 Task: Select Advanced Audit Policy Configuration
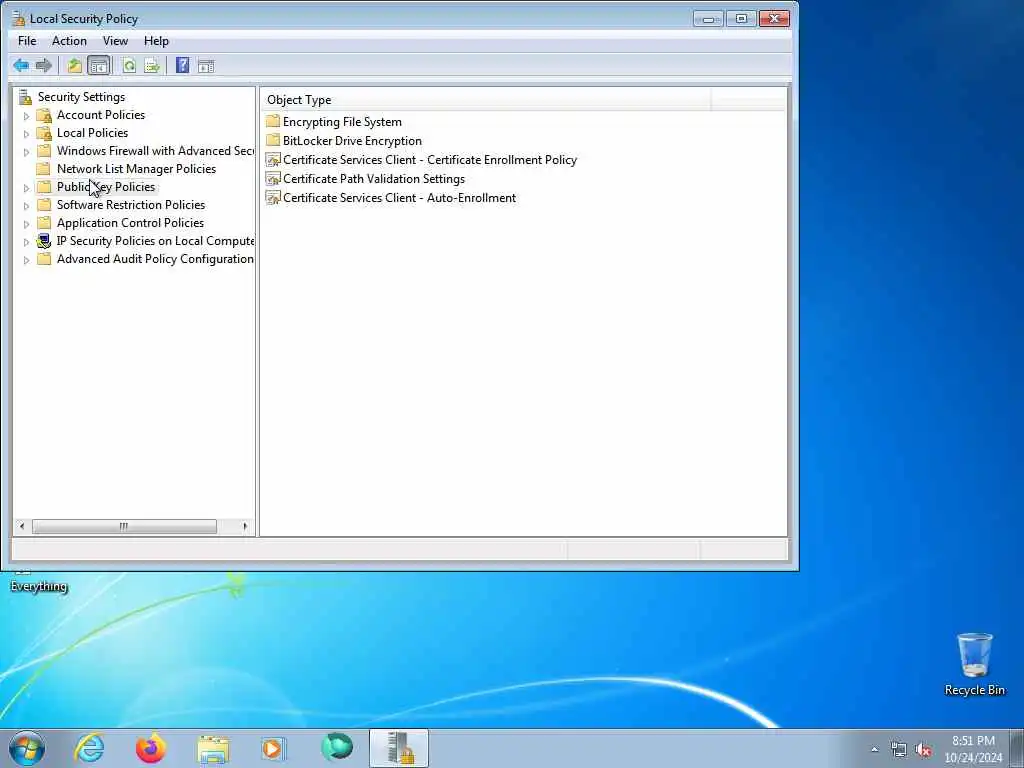pyautogui.click(x=155, y=259)
